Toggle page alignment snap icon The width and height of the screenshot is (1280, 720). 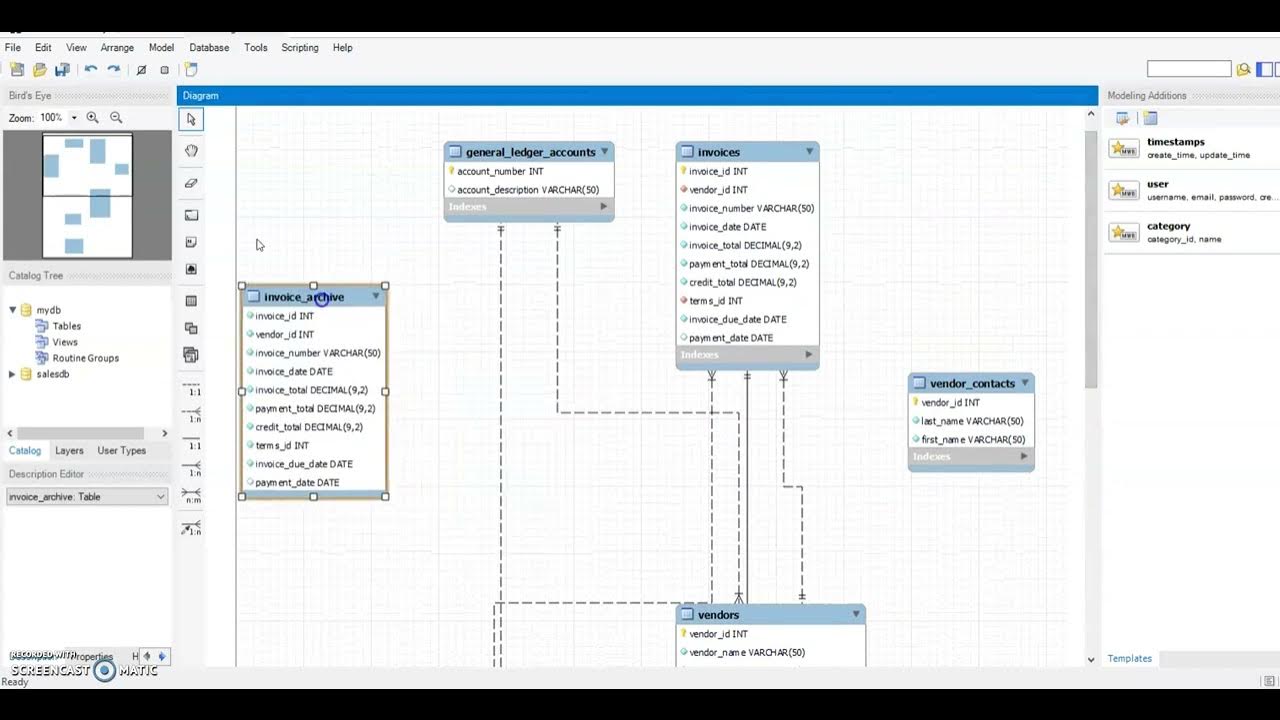click(165, 70)
